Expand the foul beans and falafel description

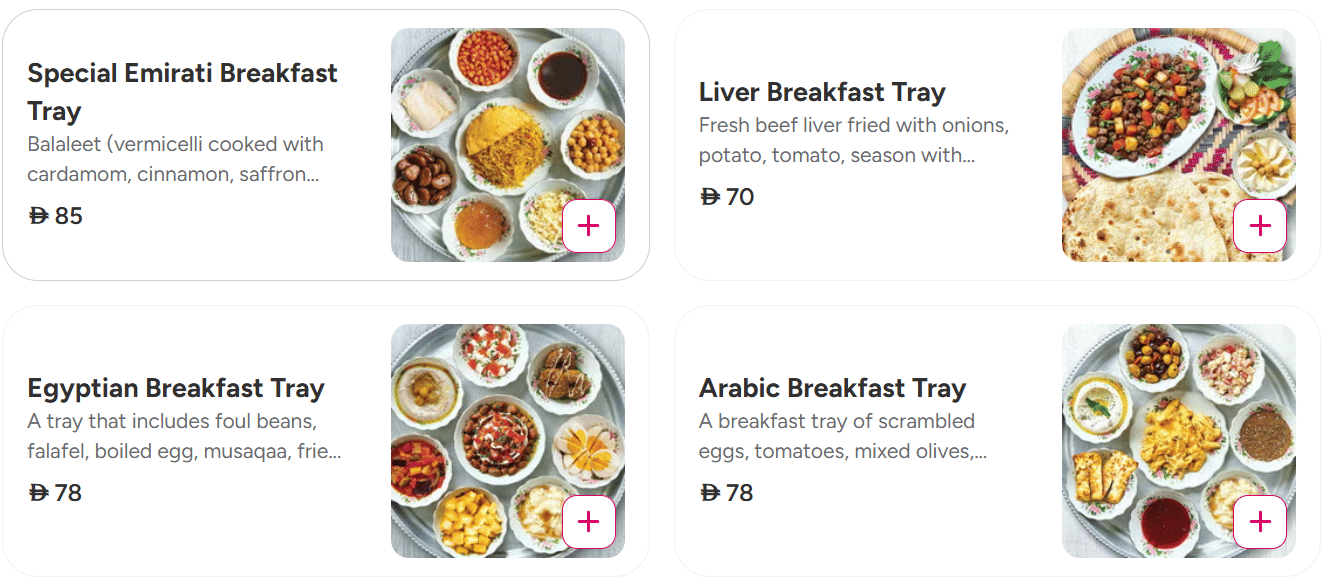pyautogui.click(x=184, y=436)
